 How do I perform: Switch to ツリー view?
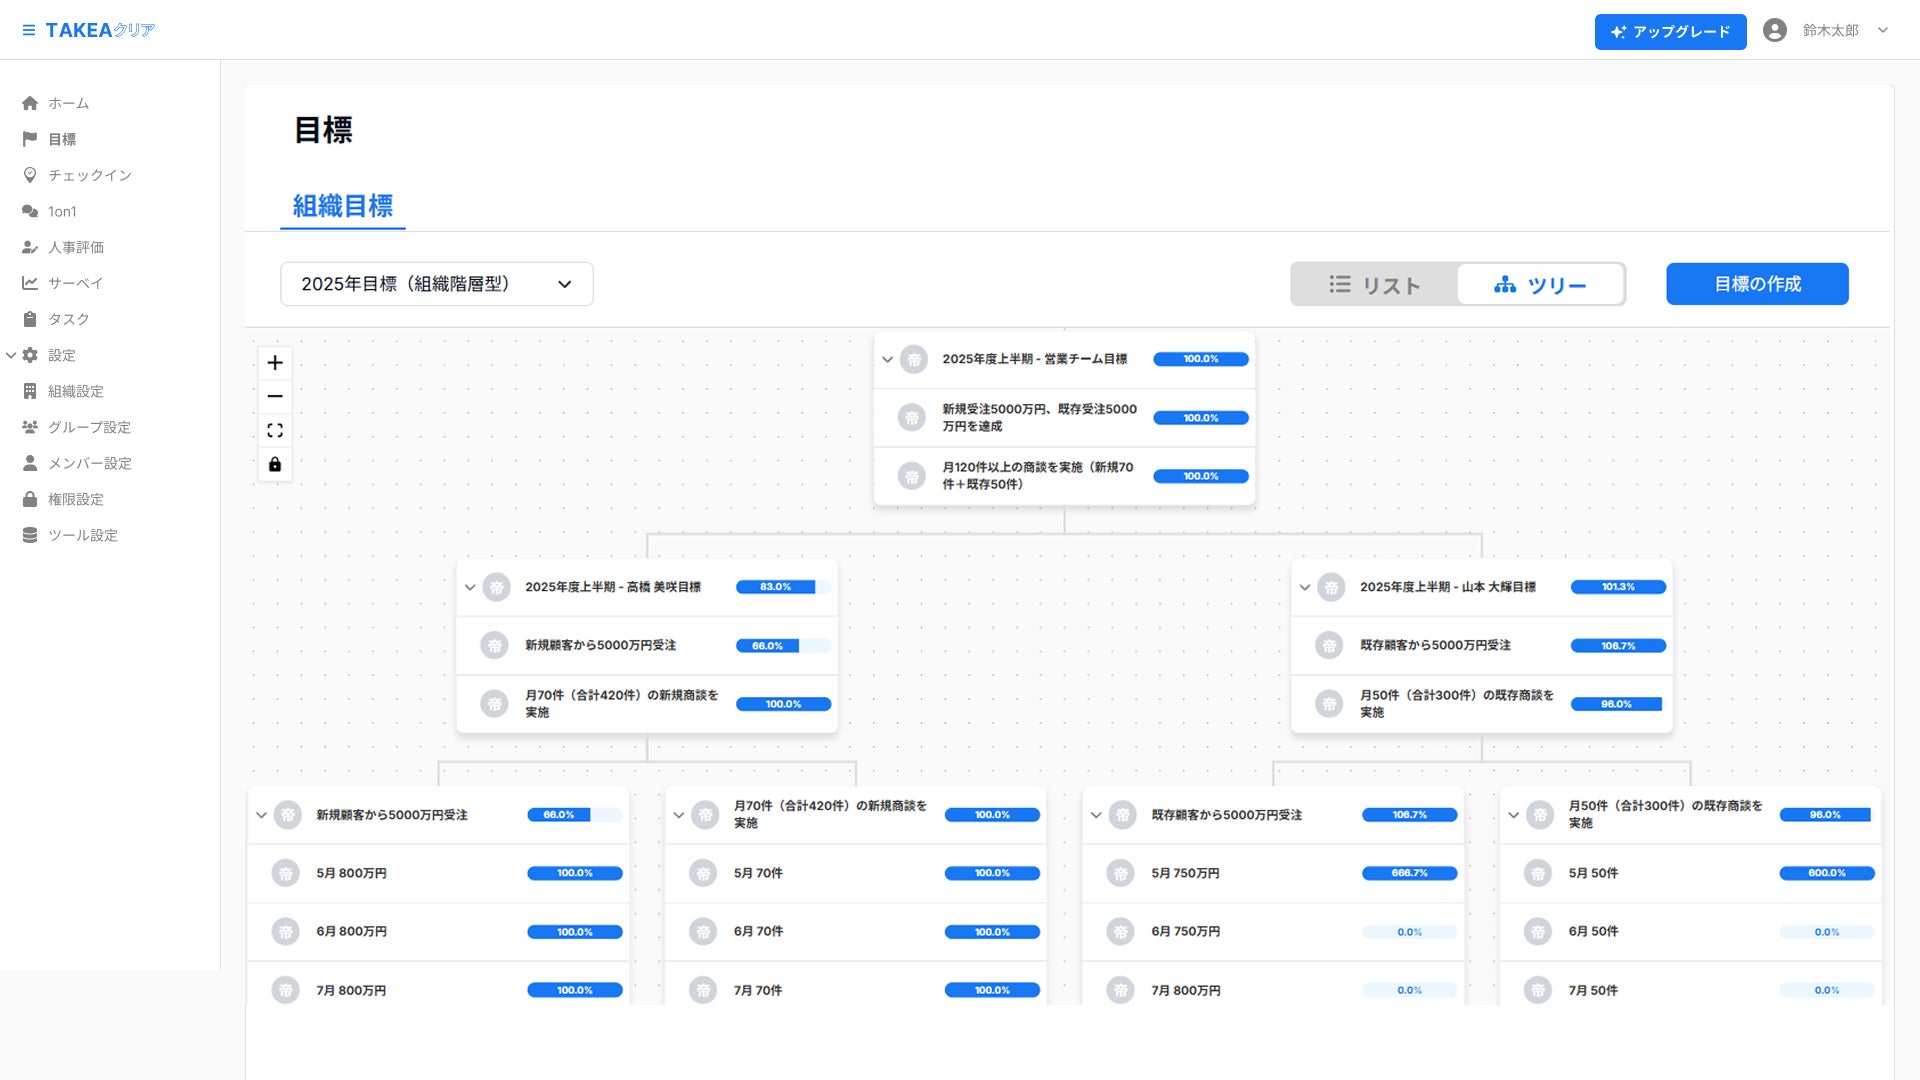point(1540,285)
